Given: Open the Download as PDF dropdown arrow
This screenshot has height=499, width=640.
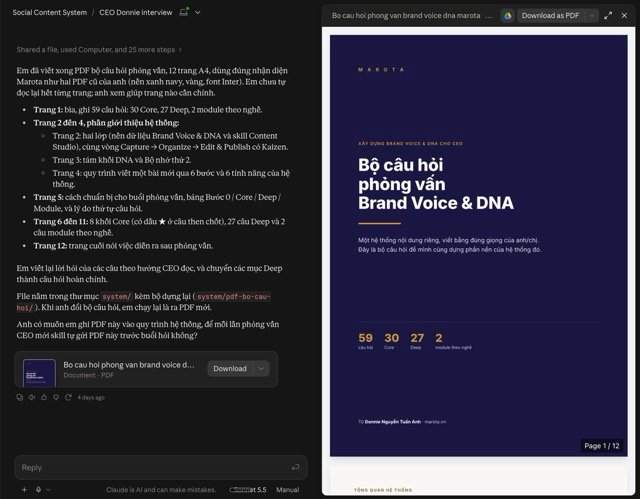Looking at the screenshot, I should (591, 16).
